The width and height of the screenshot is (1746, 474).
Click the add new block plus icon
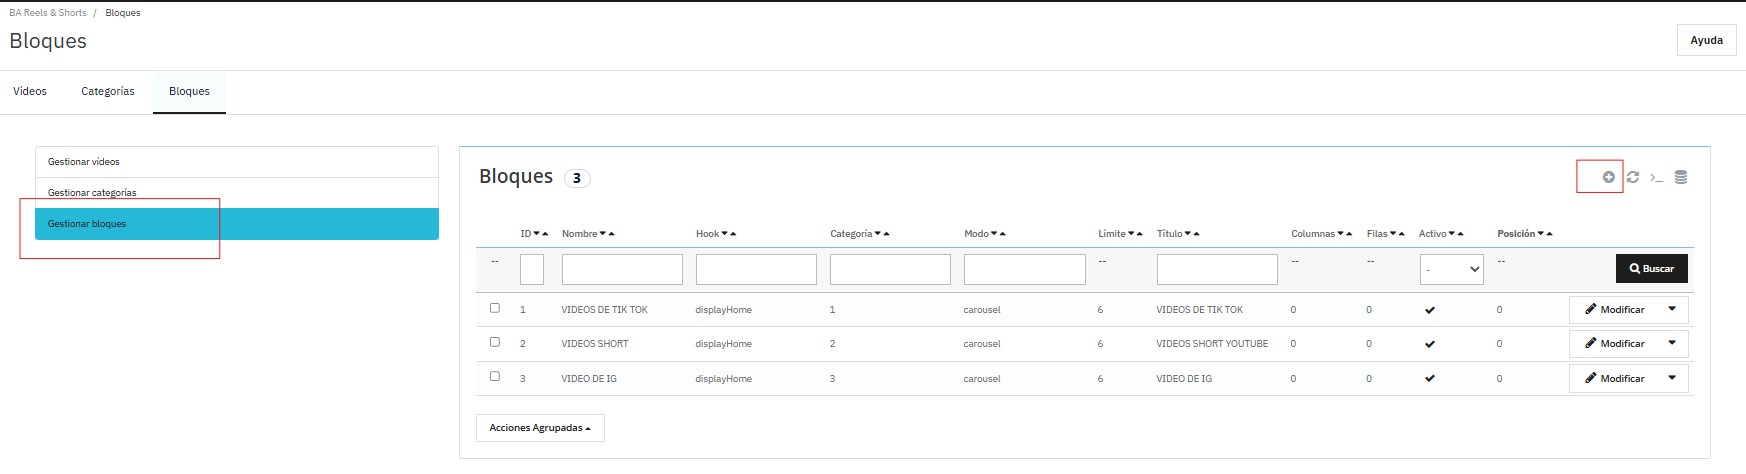point(1608,177)
